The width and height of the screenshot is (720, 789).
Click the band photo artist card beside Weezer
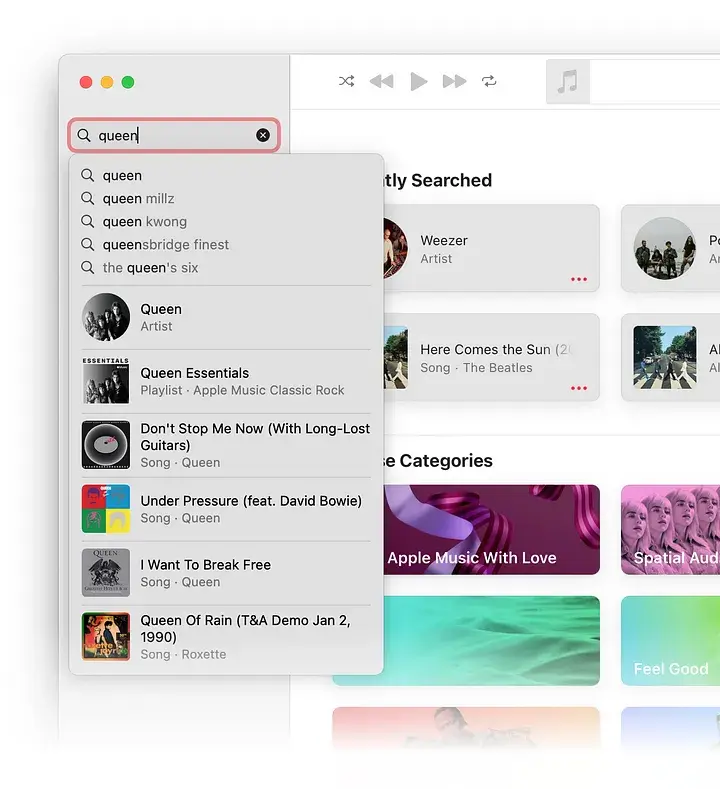click(671, 248)
